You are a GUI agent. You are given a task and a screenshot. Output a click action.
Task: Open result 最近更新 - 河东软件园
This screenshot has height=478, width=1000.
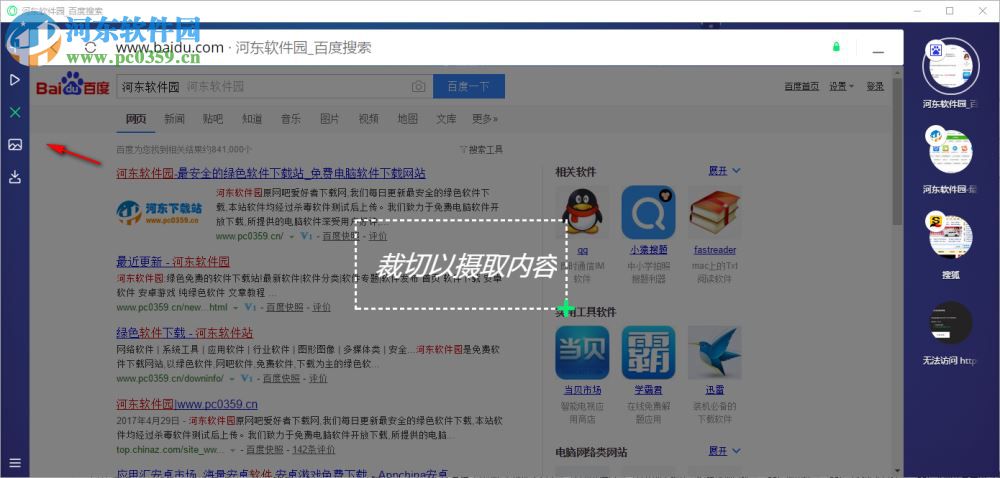(173, 262)
